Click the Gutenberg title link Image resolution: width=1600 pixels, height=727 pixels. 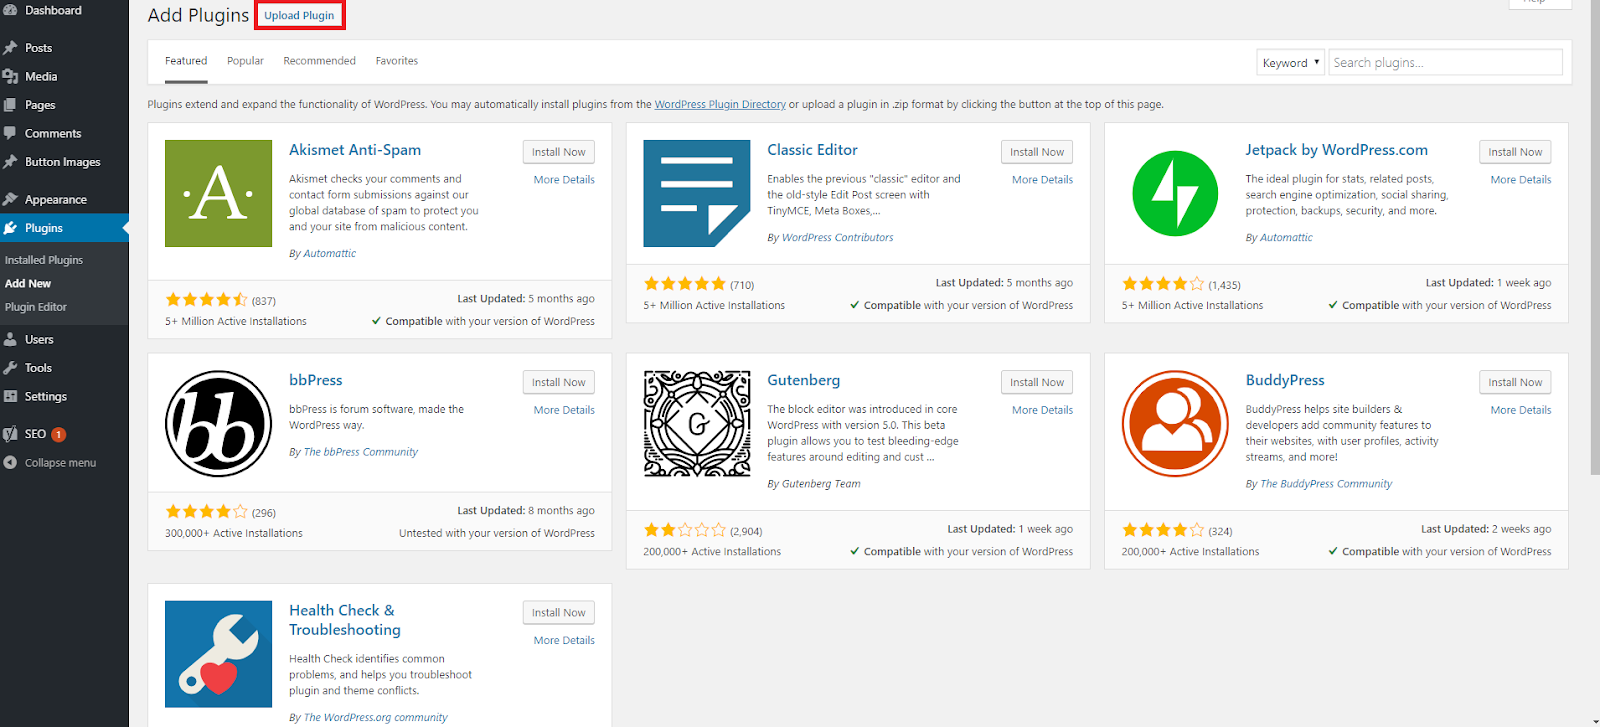click(x=804, y=380)
